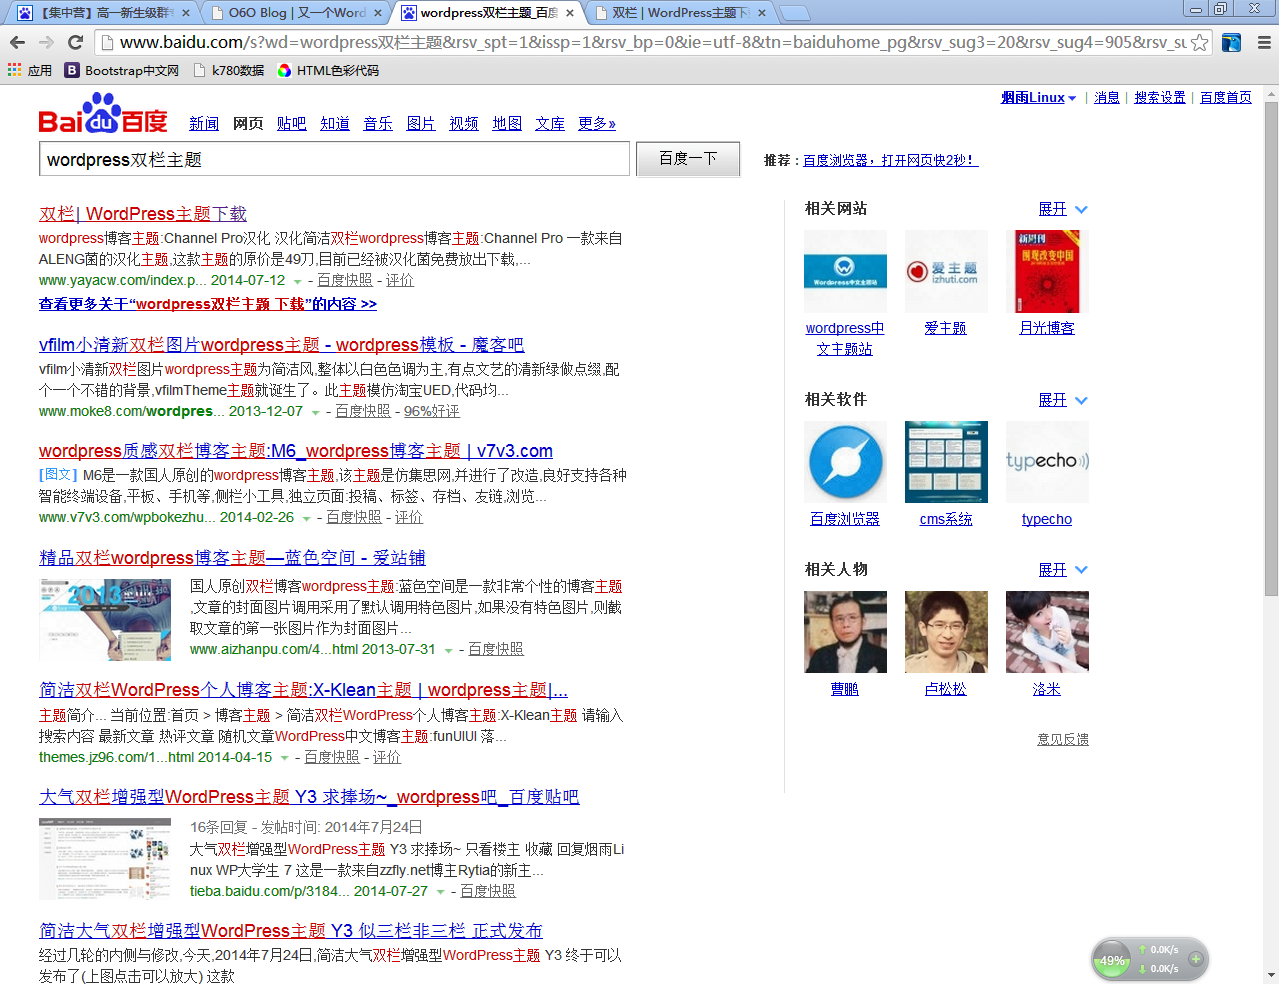The width and height of the screenshot is (1279, 984).
Task: Click the Baidu logo
Action: [x=103, y=113]
